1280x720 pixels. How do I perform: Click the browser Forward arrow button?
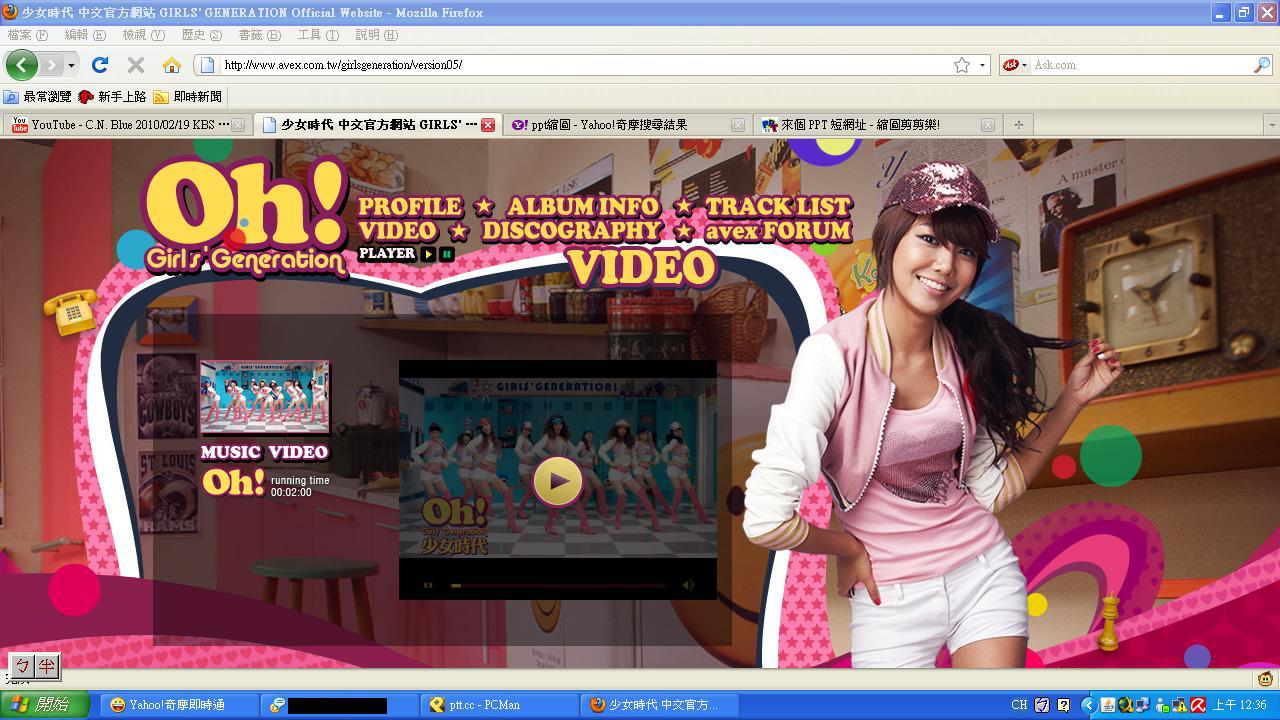[50, 65]
